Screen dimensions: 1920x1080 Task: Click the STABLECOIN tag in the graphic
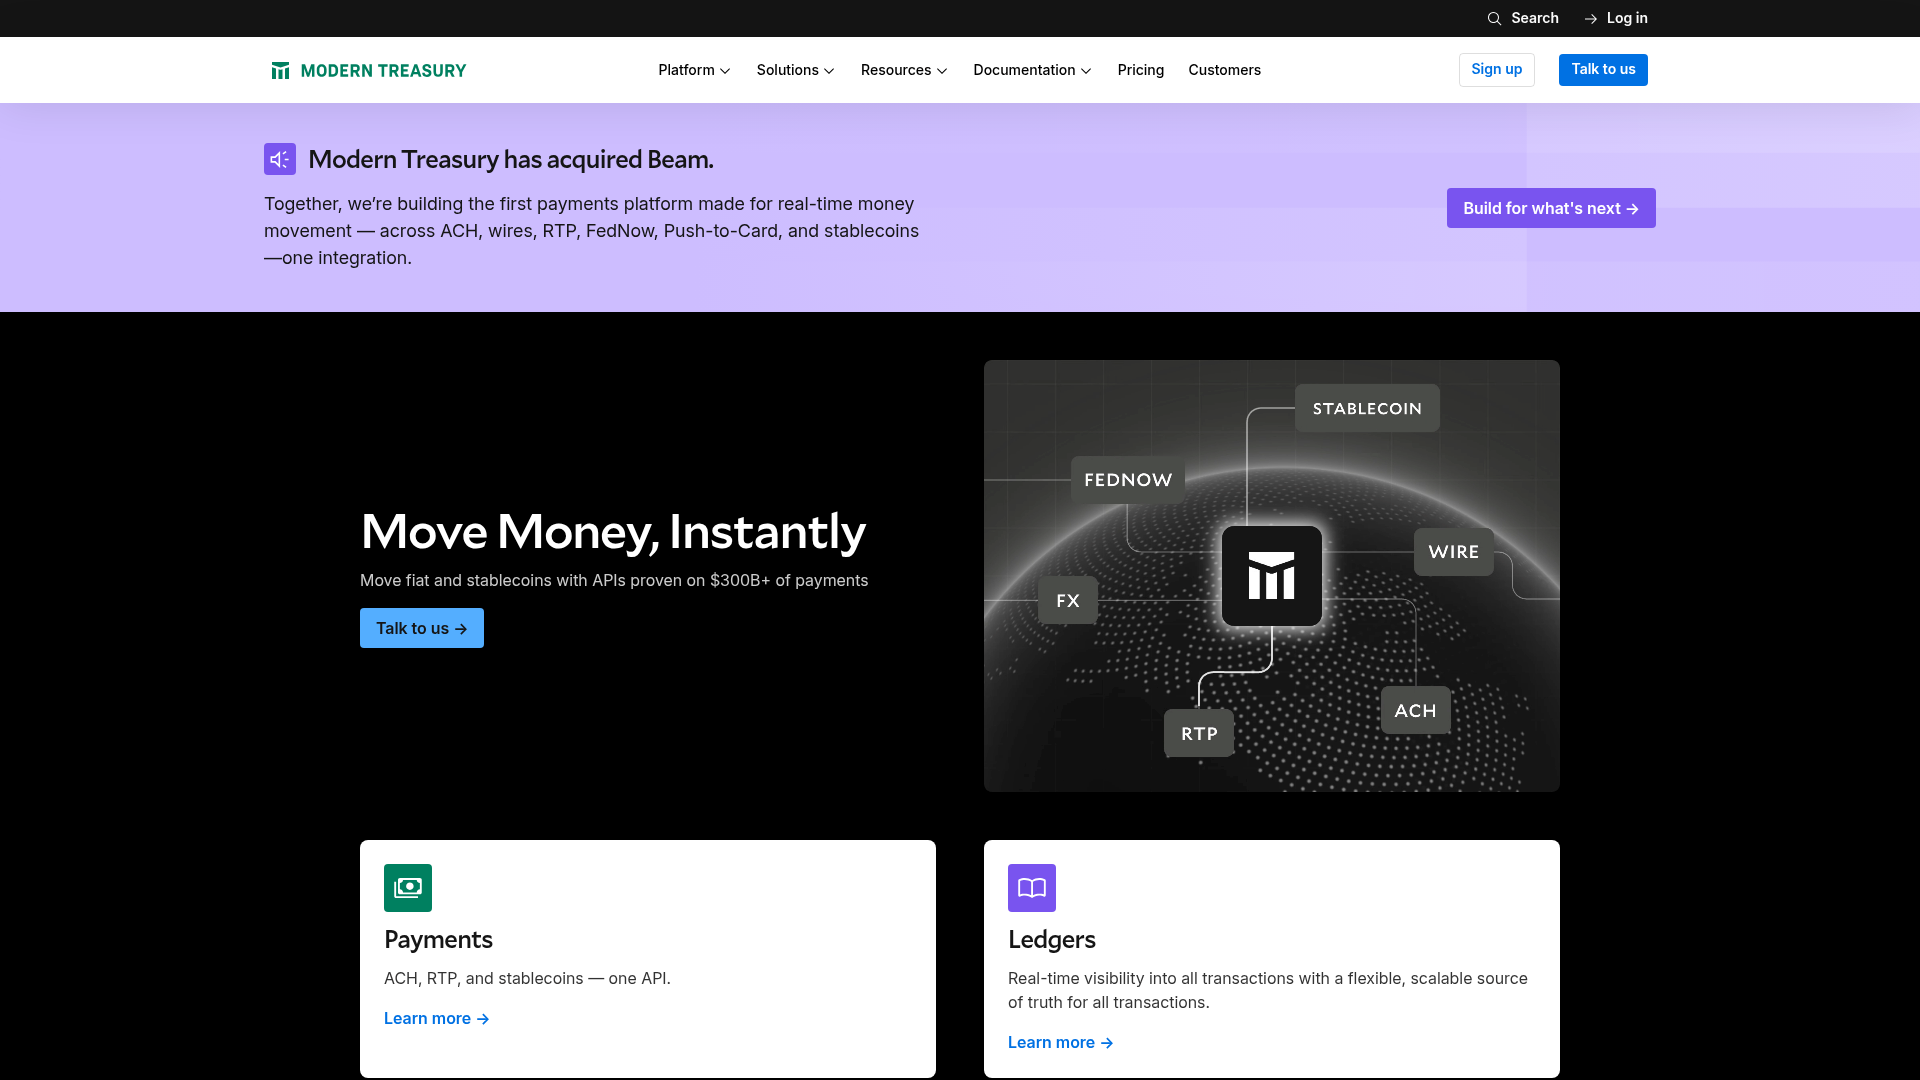[x=1367, y=408]
